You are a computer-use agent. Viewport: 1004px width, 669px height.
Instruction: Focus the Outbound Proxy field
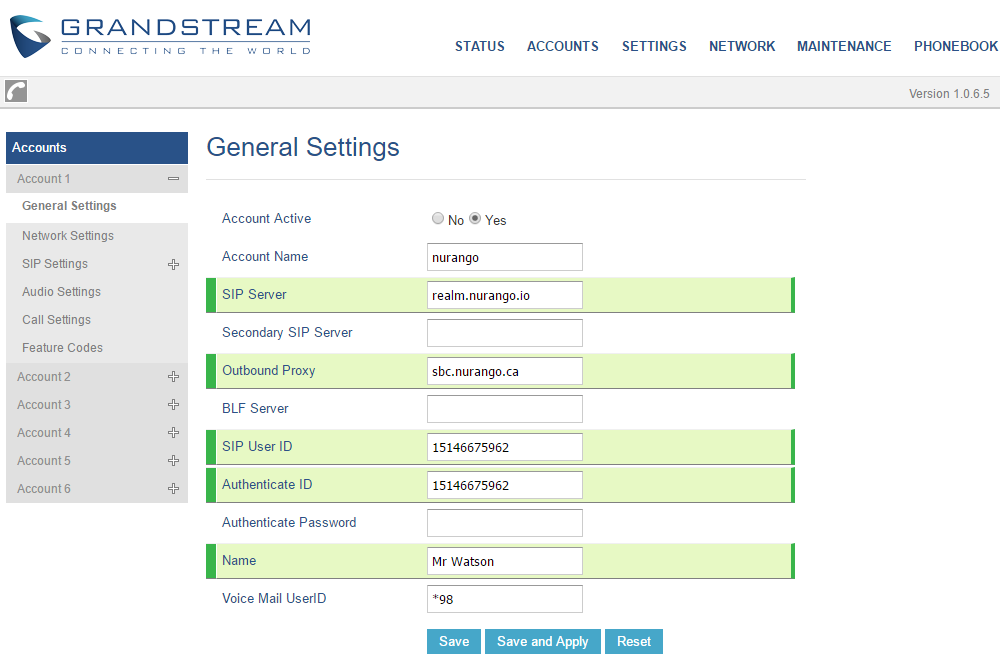tap(505, 371)
